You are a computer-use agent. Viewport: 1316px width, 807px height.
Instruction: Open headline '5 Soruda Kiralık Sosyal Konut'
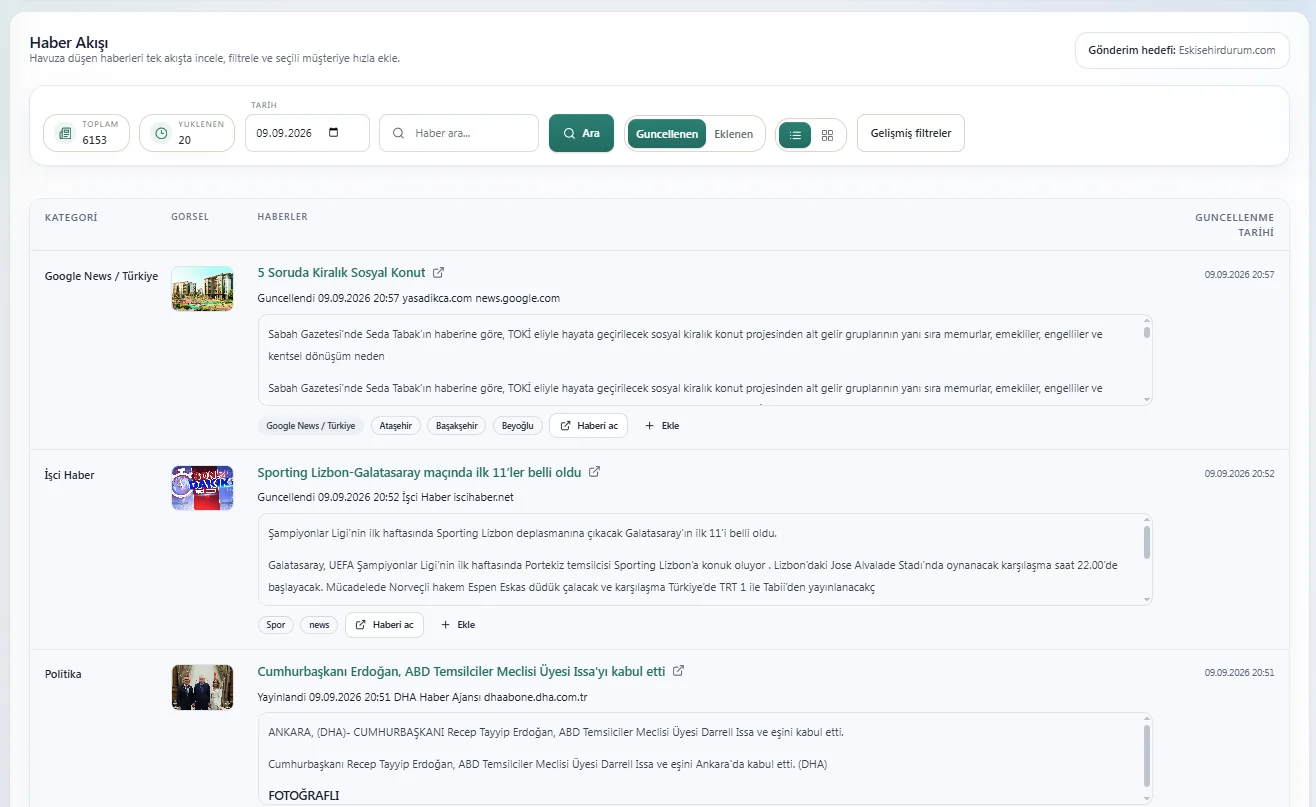click(341, 272)
